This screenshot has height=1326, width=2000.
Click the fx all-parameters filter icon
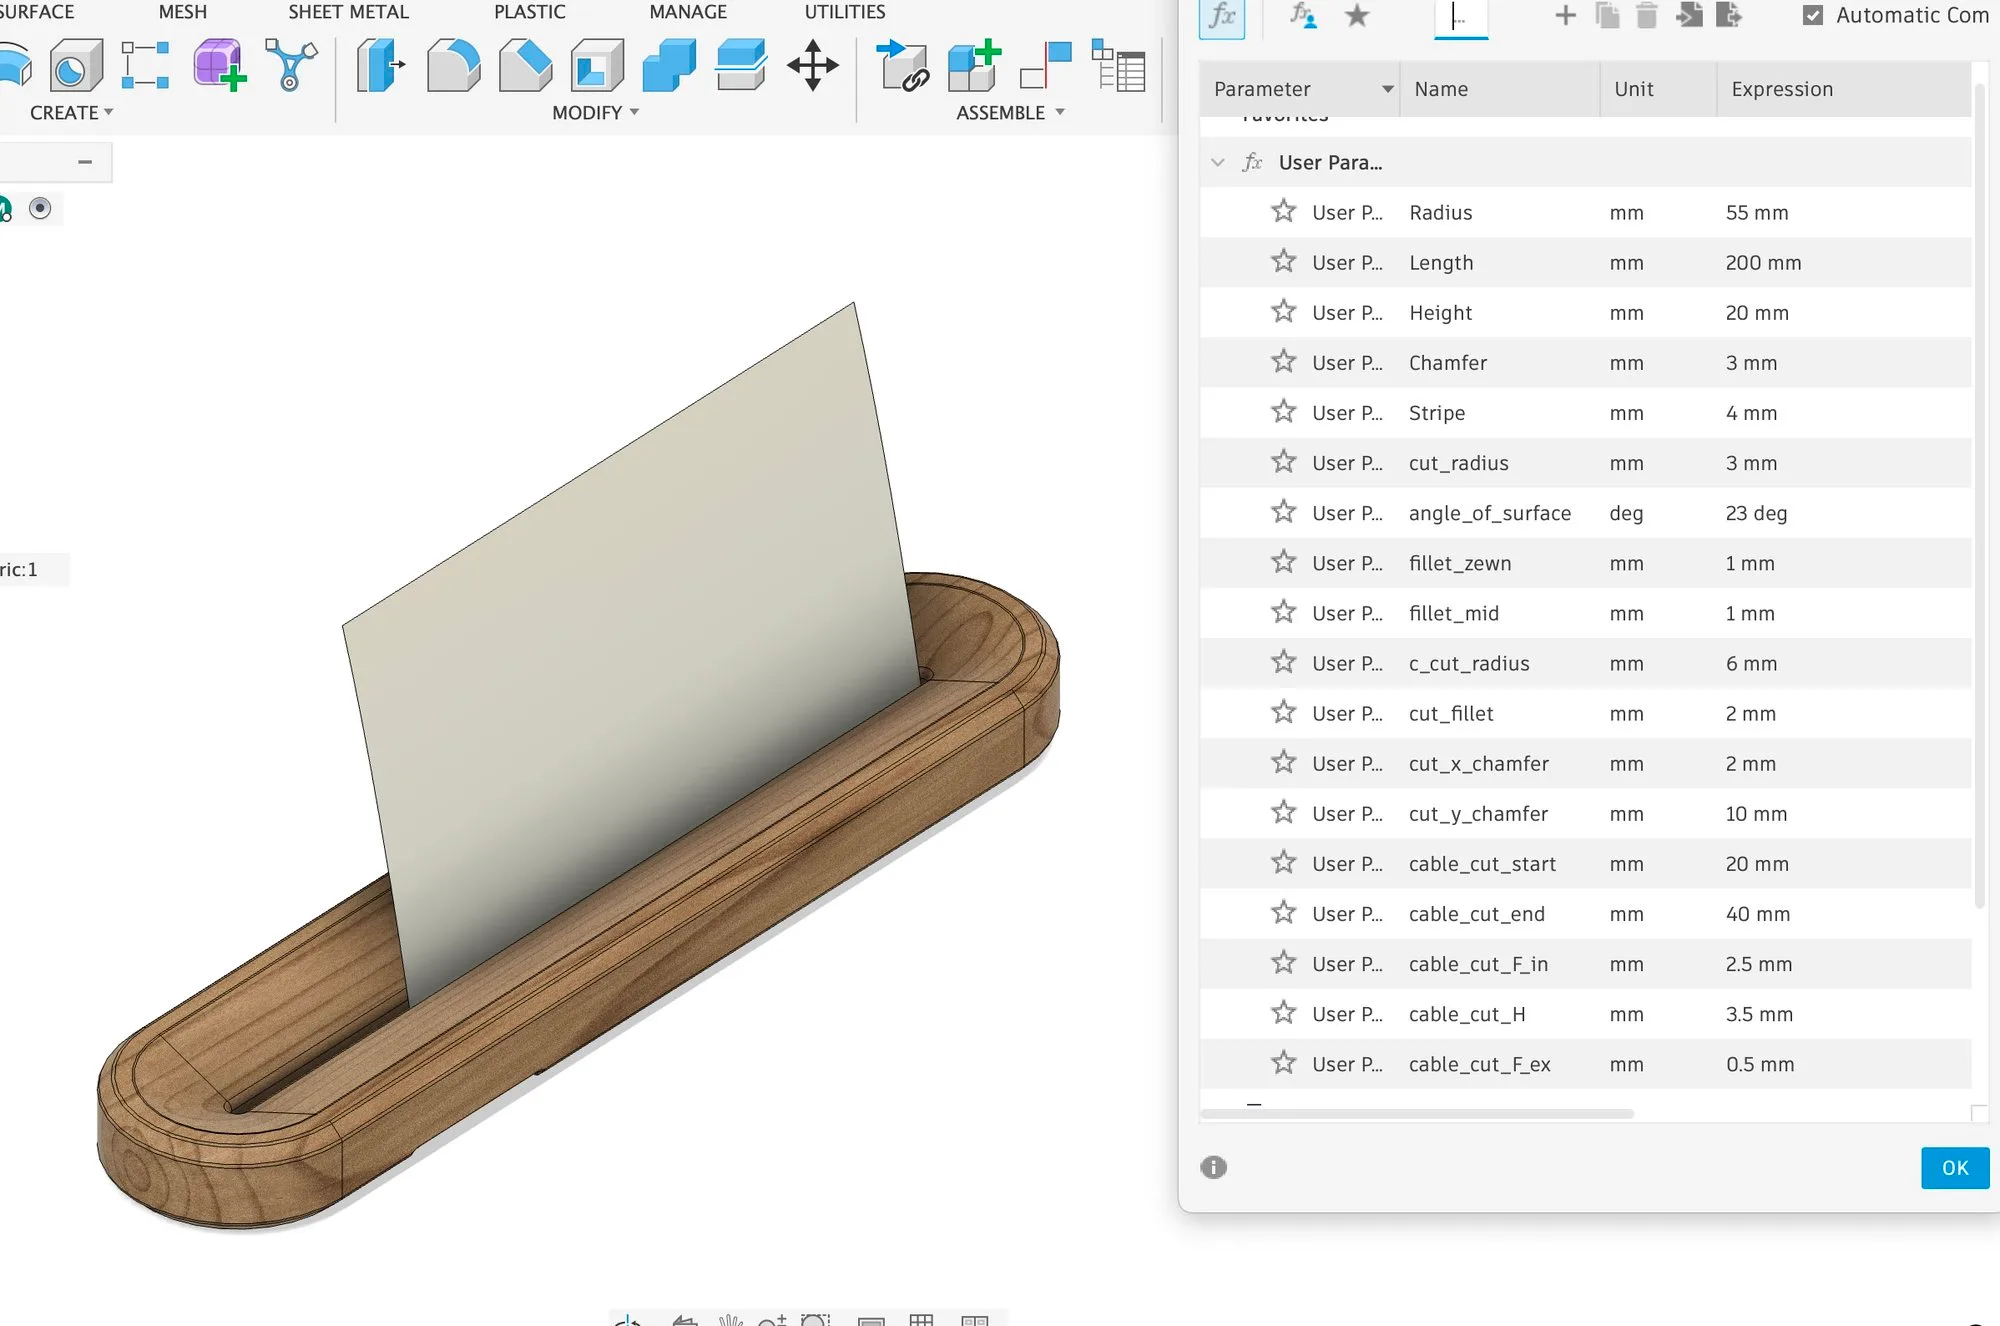coord(1222,17)
